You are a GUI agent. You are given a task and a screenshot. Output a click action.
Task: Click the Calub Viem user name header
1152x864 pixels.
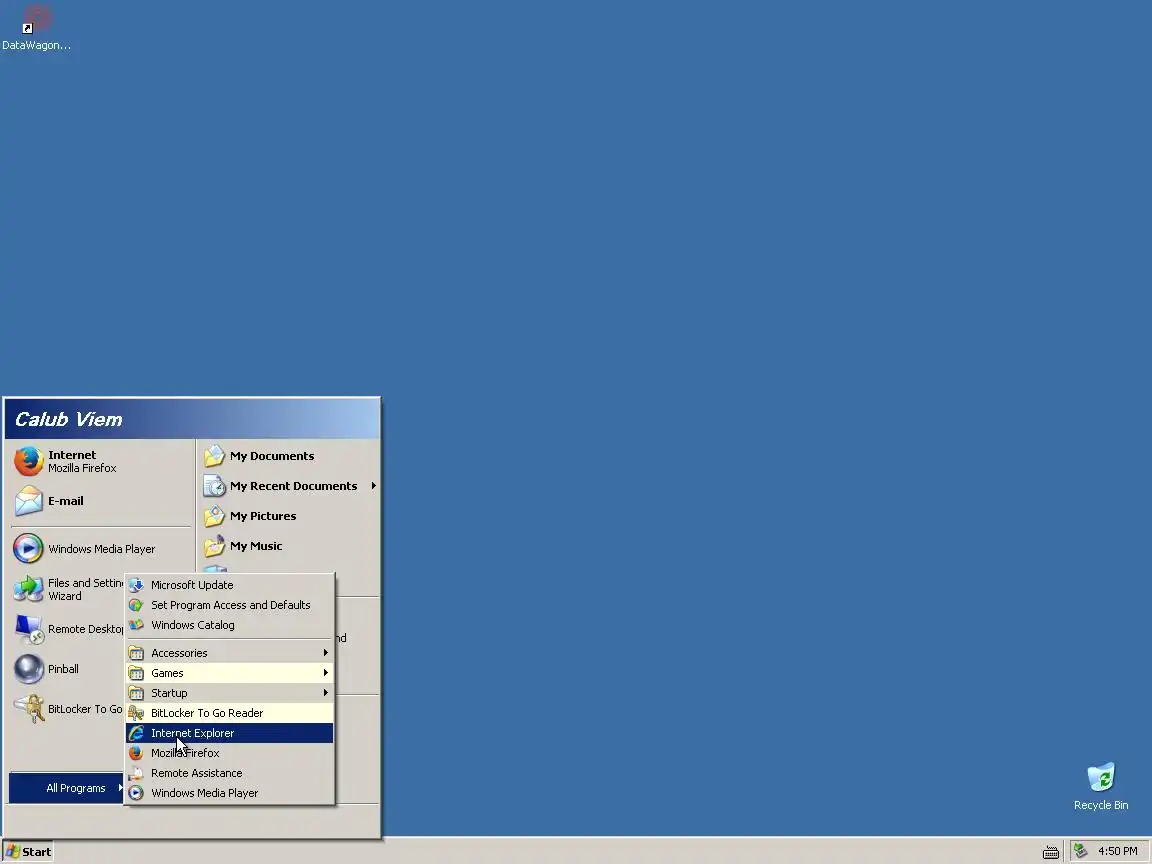pos(68,420)
